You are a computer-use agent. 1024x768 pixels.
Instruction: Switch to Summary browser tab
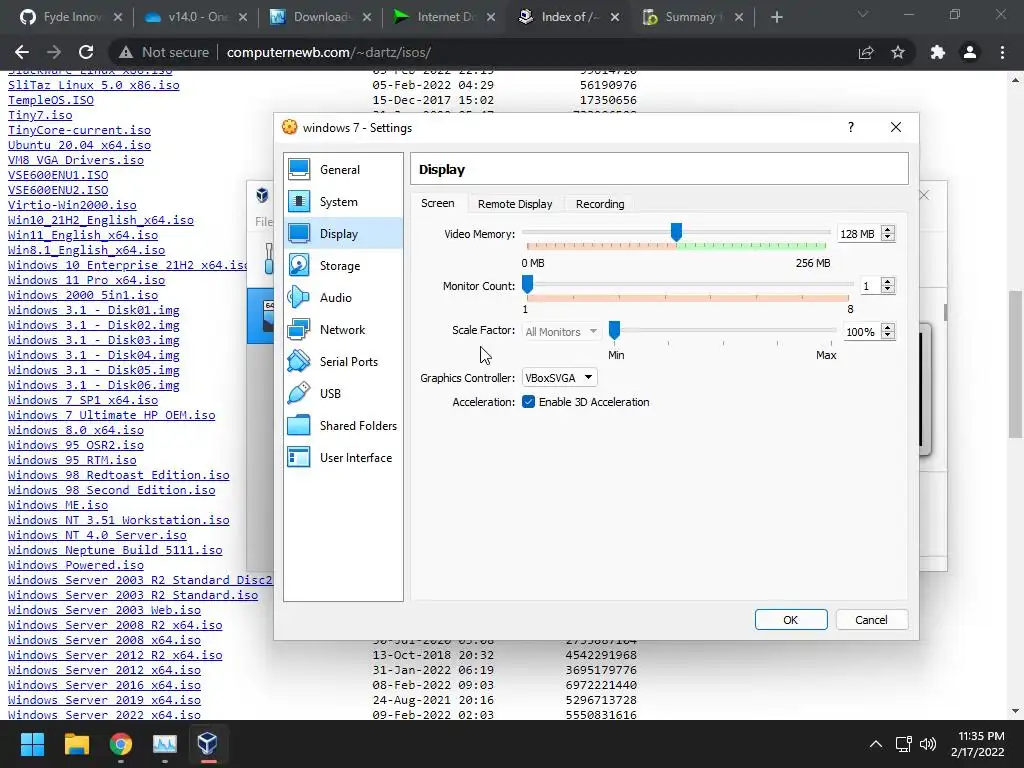point(692,17)
